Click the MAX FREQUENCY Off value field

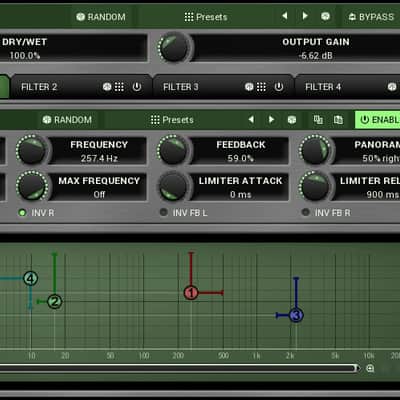99,187
